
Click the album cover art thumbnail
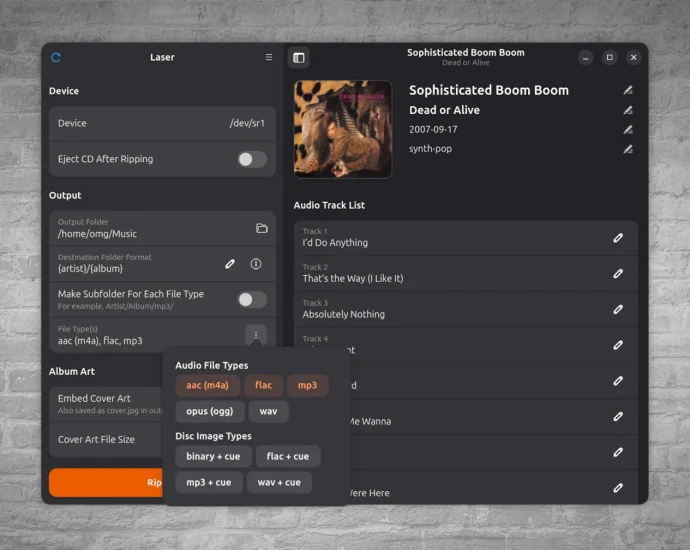343,129
